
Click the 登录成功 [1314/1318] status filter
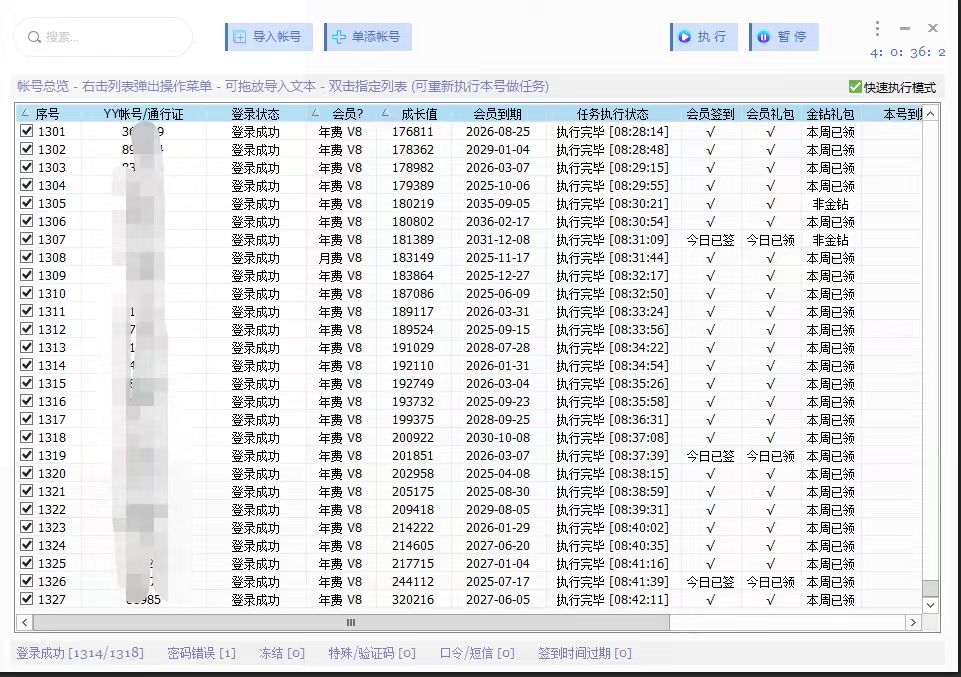tap(80, 653)
